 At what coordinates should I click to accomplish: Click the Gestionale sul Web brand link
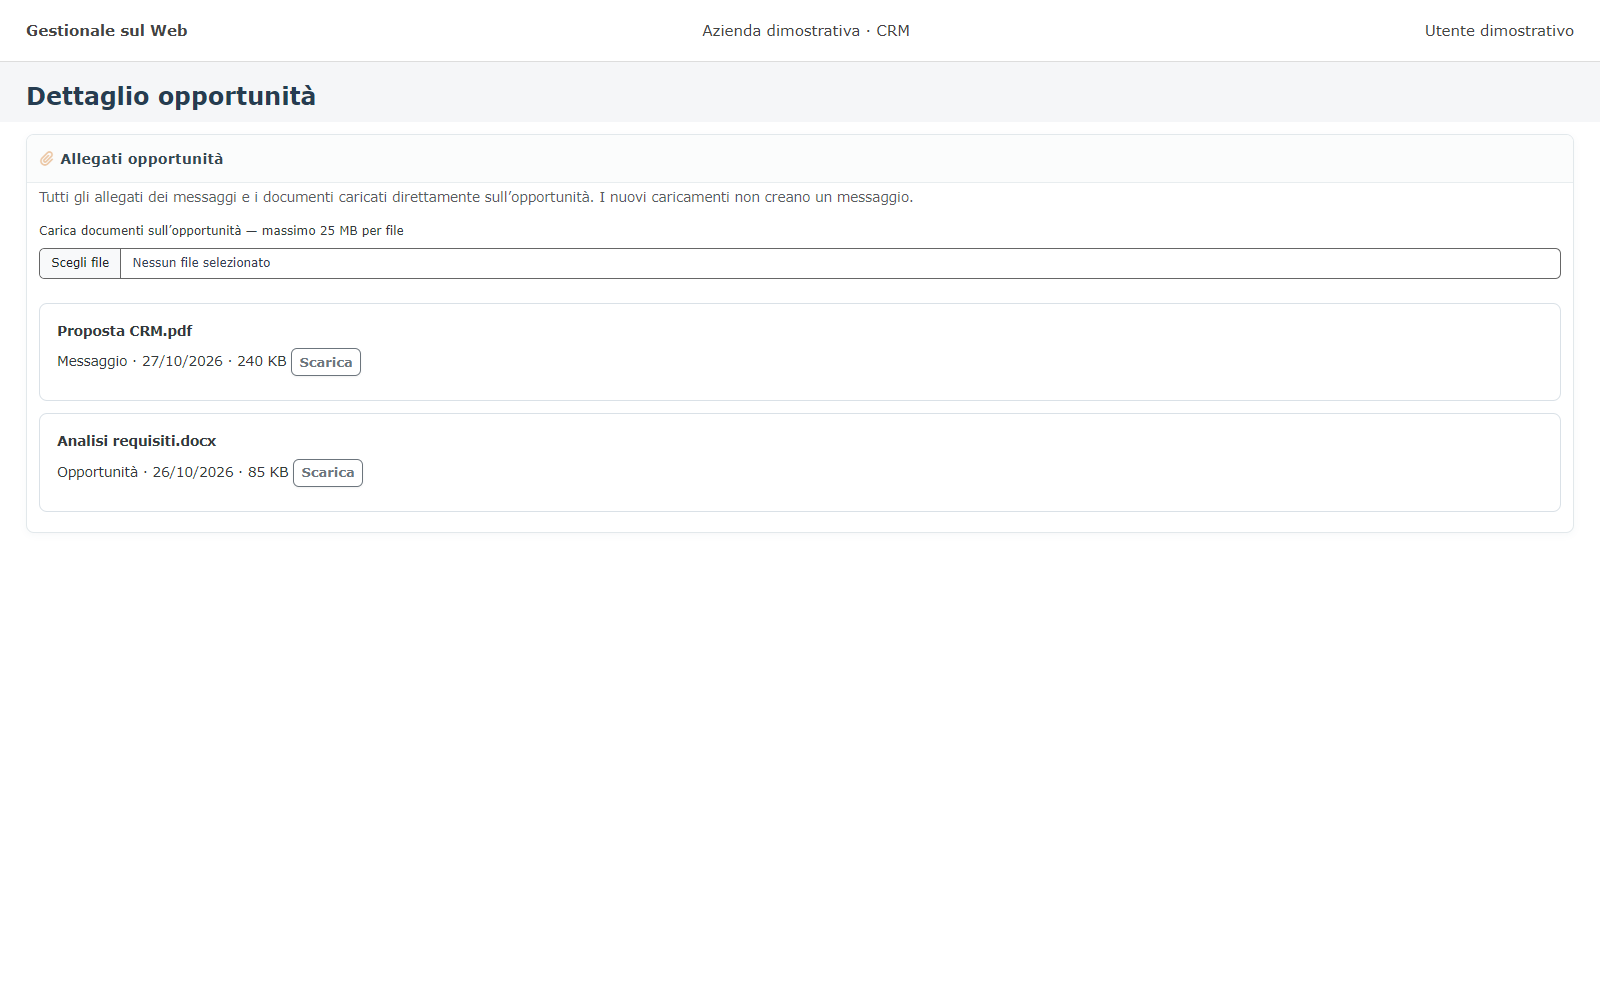(x=107, y=31)
